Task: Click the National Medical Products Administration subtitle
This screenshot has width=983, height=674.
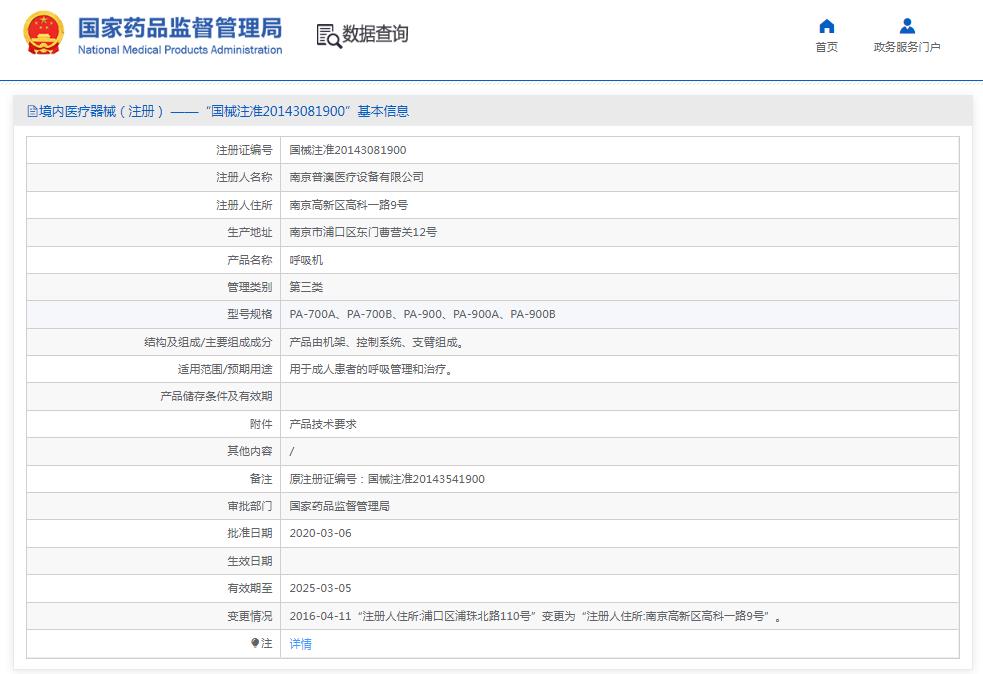Action: (x=180, y=50)
